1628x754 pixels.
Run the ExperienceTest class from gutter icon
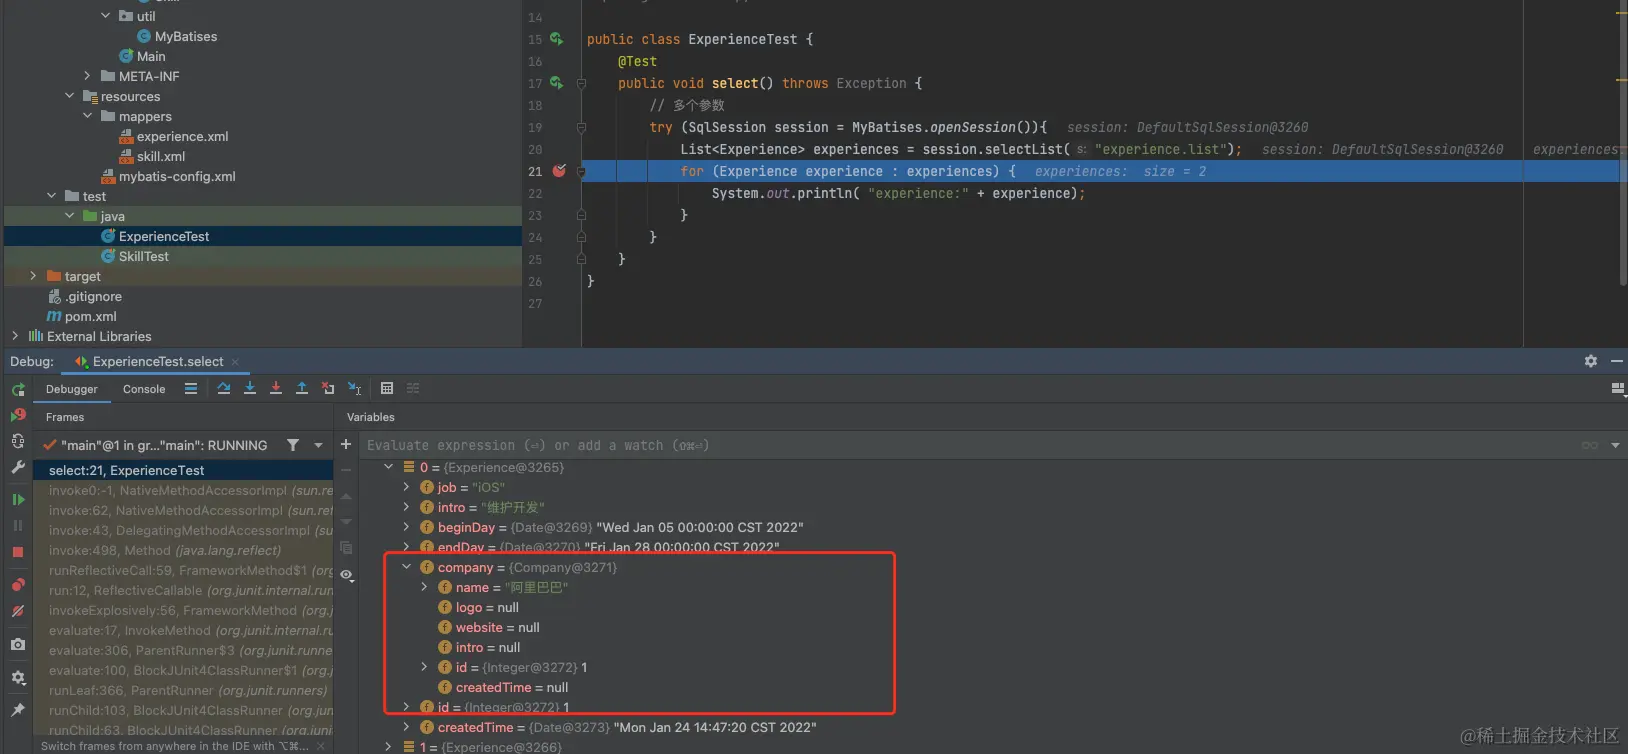(x=557, y=39)
